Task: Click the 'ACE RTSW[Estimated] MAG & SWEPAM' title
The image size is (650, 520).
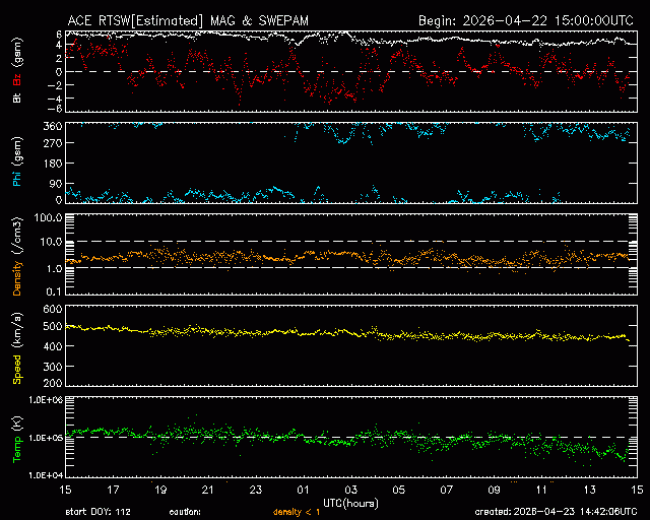Action: (x=188, y=21)
